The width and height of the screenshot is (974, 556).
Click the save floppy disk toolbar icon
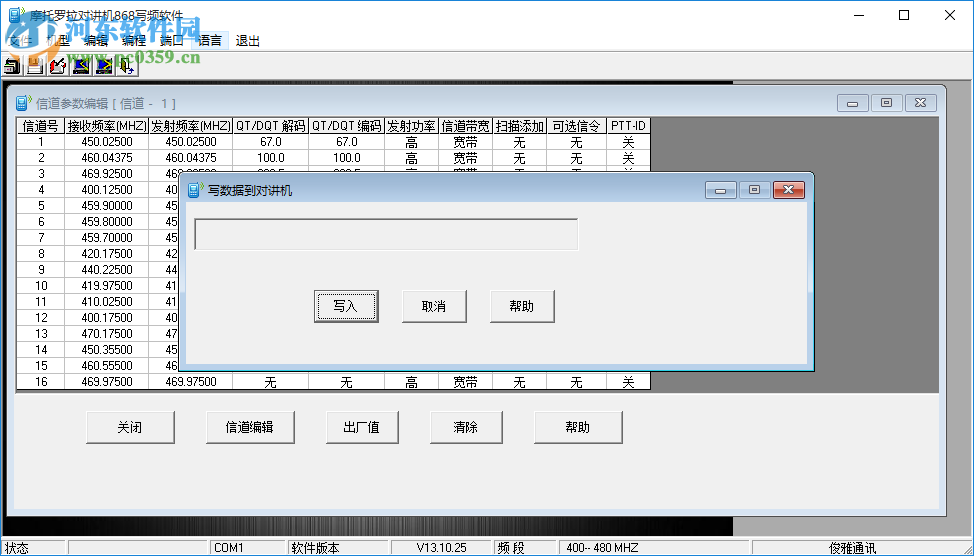[35, 65]
